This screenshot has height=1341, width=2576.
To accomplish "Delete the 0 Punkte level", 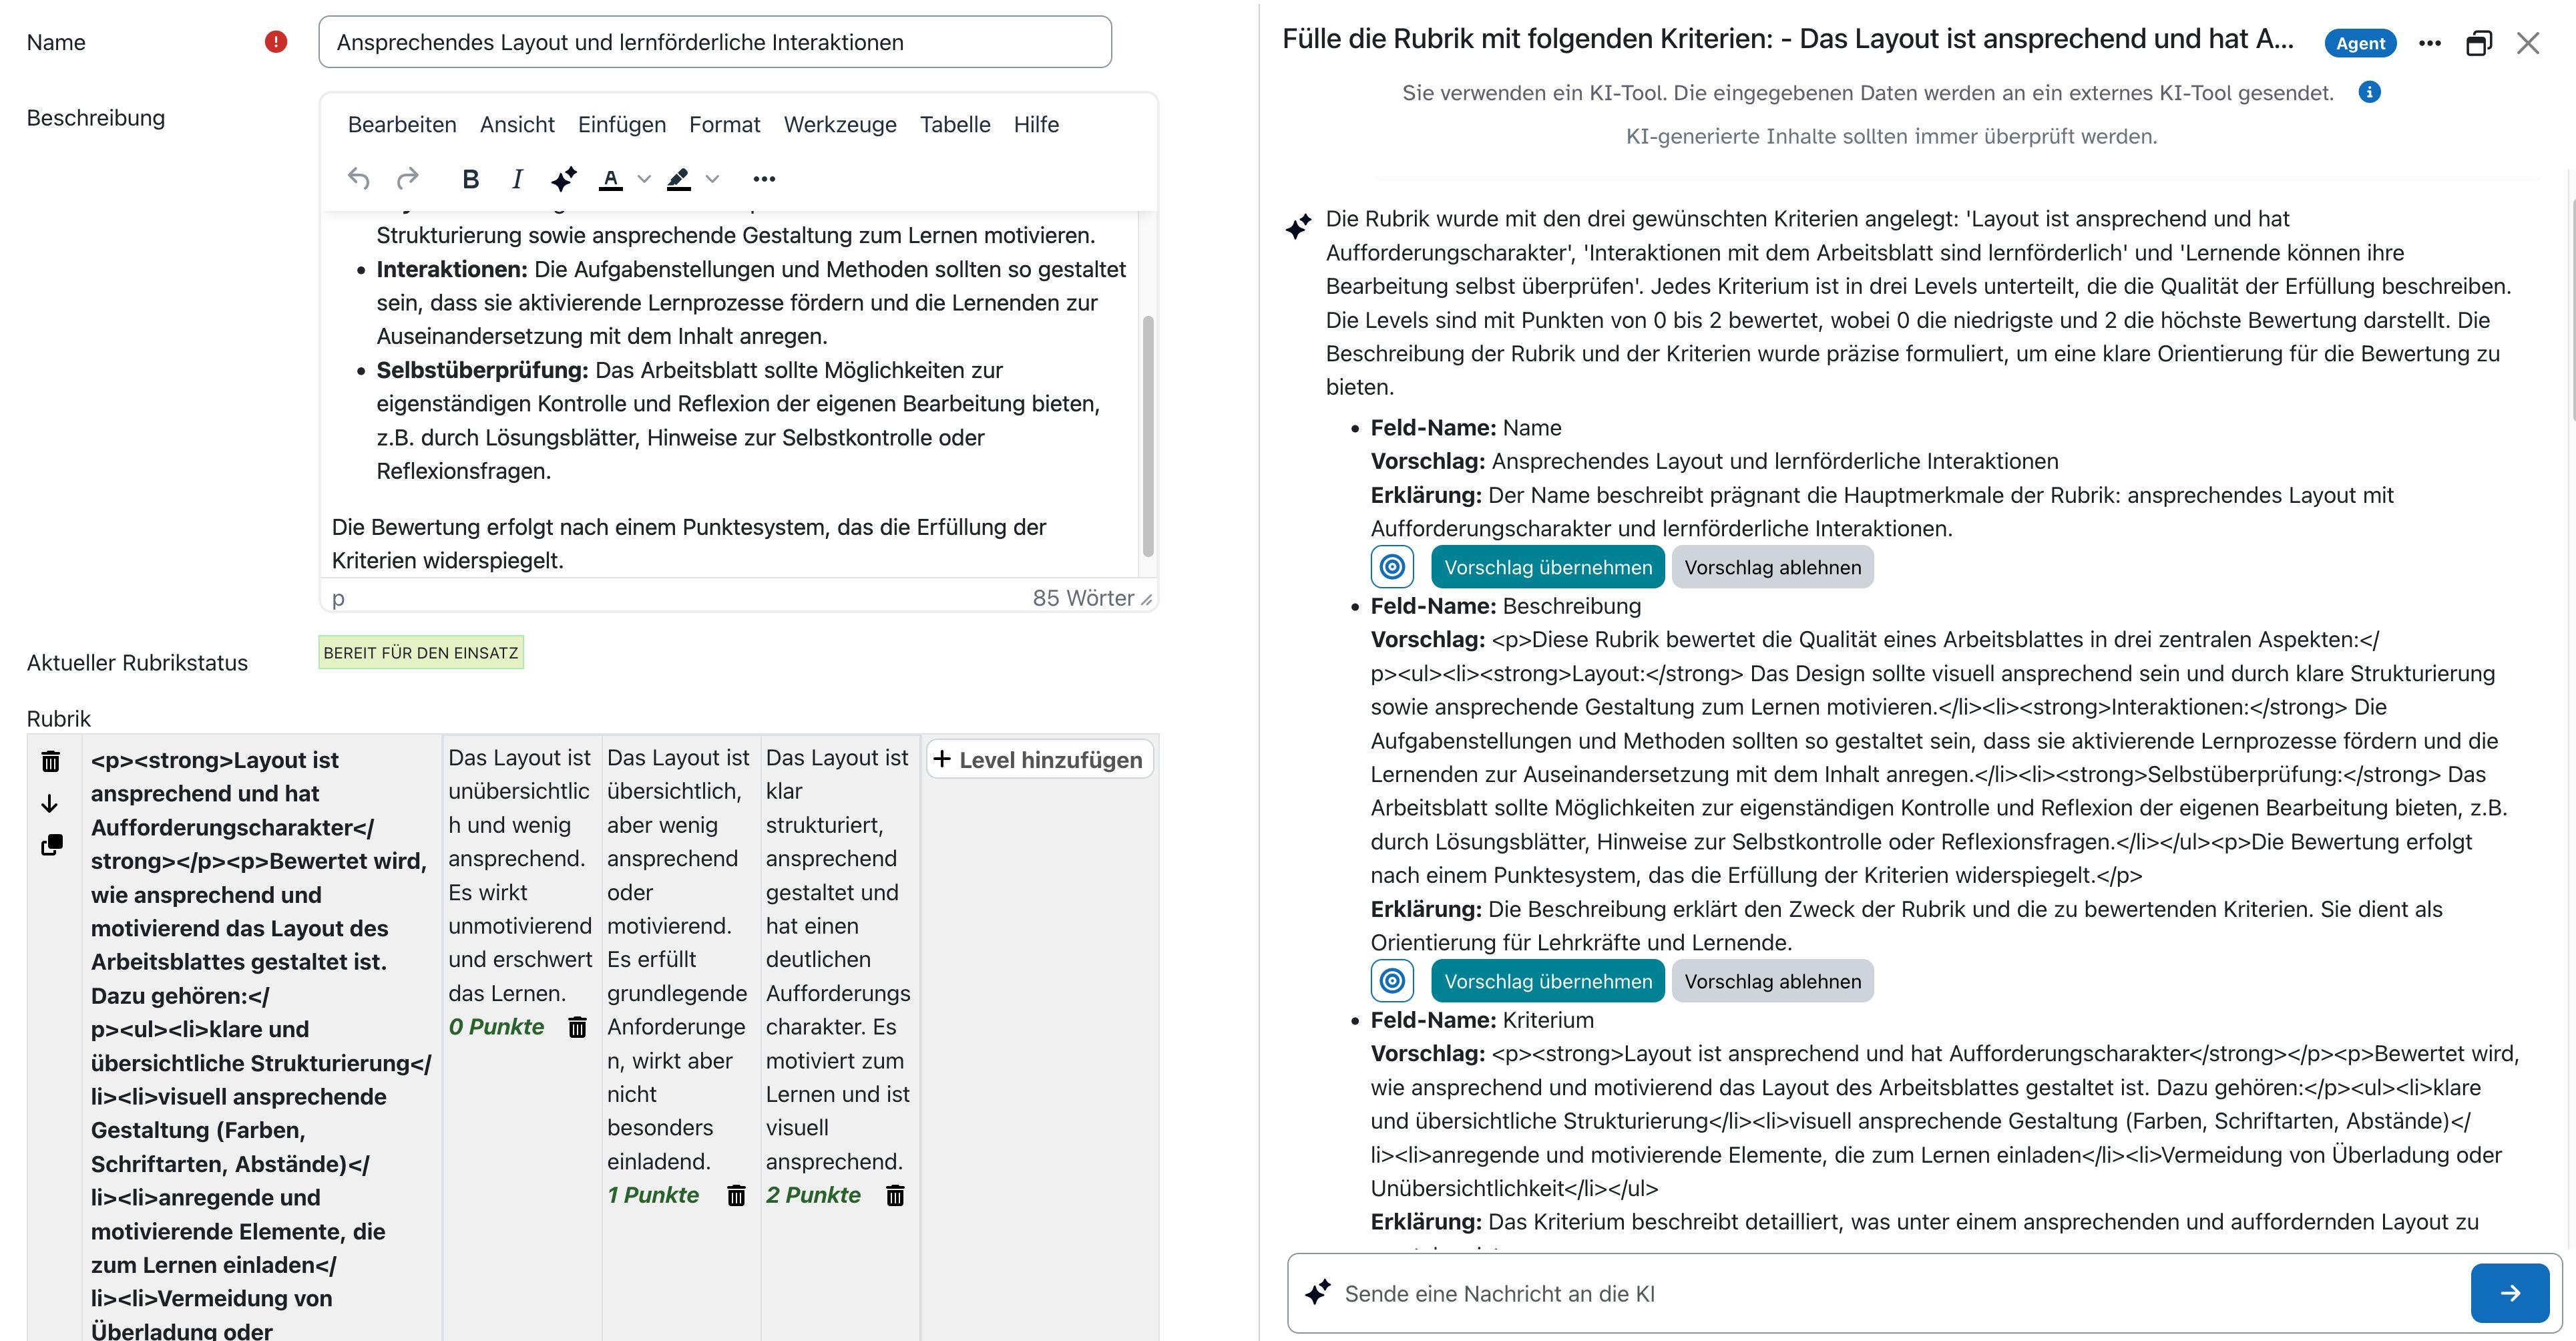I will [577, 1027].
